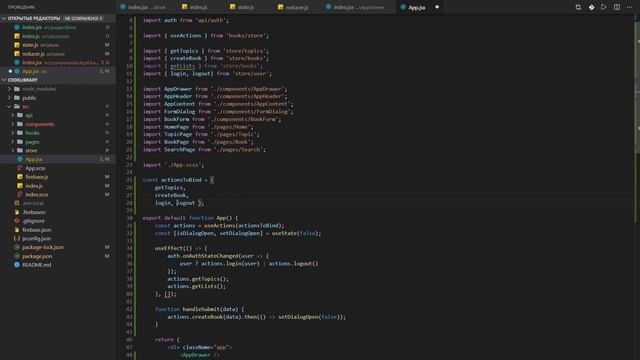
Task: Click line number 30 in the gutter
Action: pos(129,218)
